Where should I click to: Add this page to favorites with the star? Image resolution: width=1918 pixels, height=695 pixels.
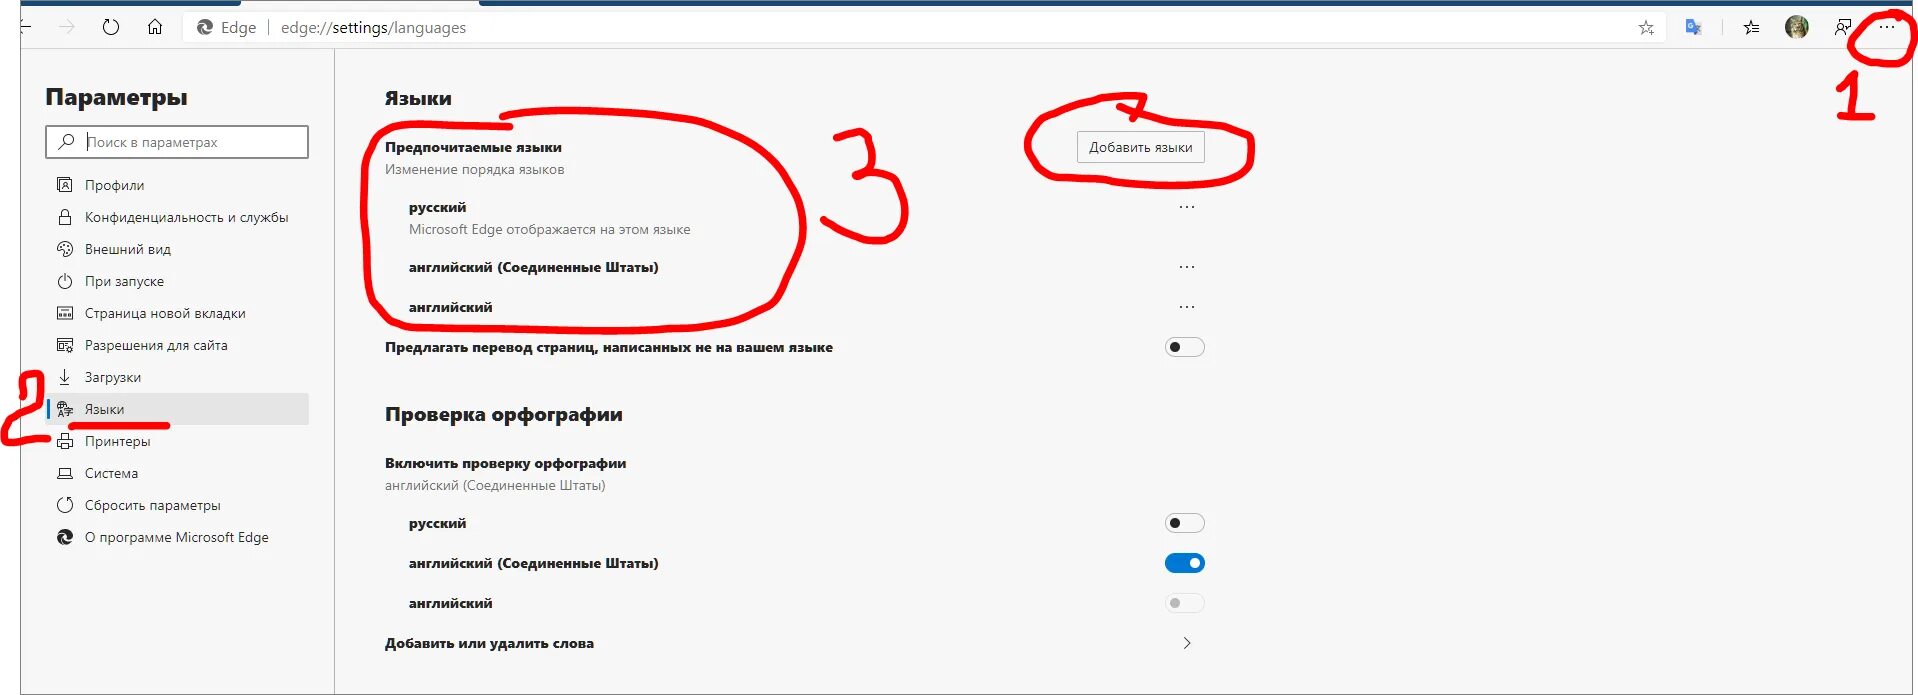(1646, 28)
